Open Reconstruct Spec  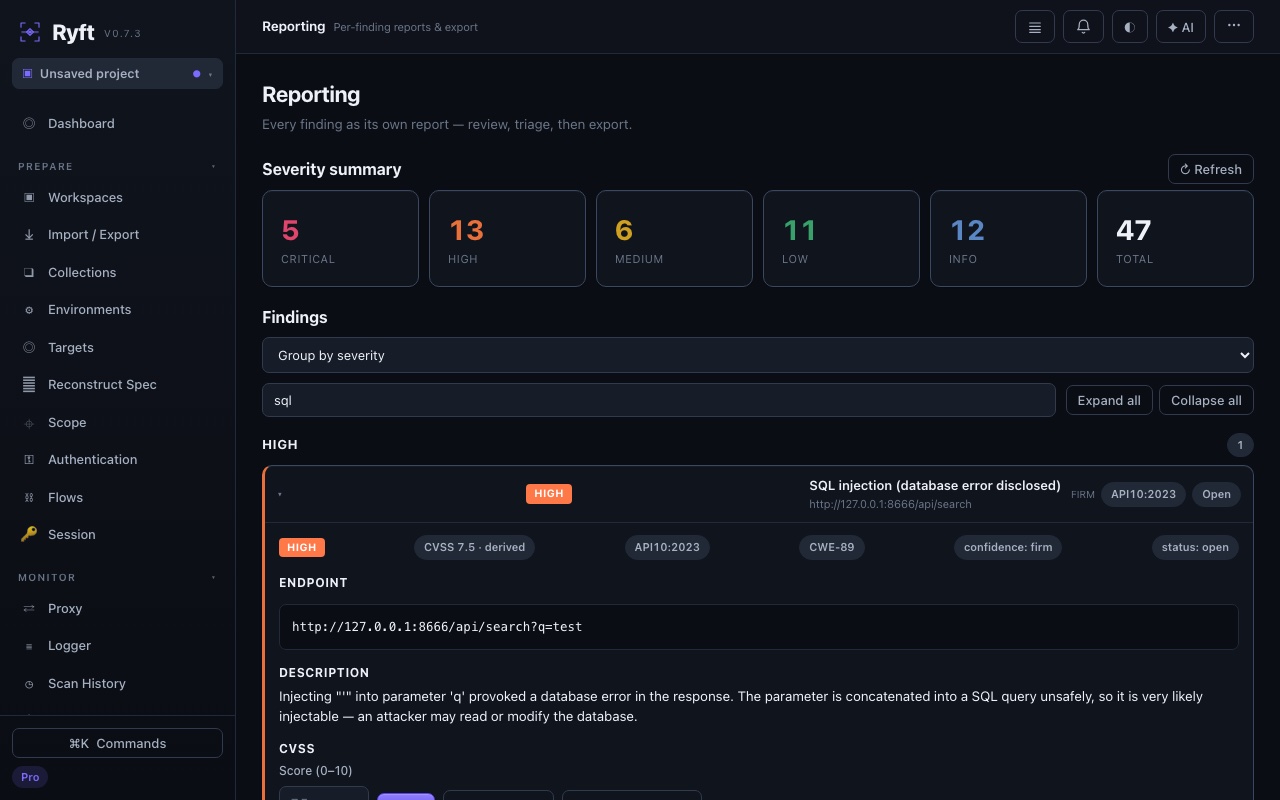point(117,384)
